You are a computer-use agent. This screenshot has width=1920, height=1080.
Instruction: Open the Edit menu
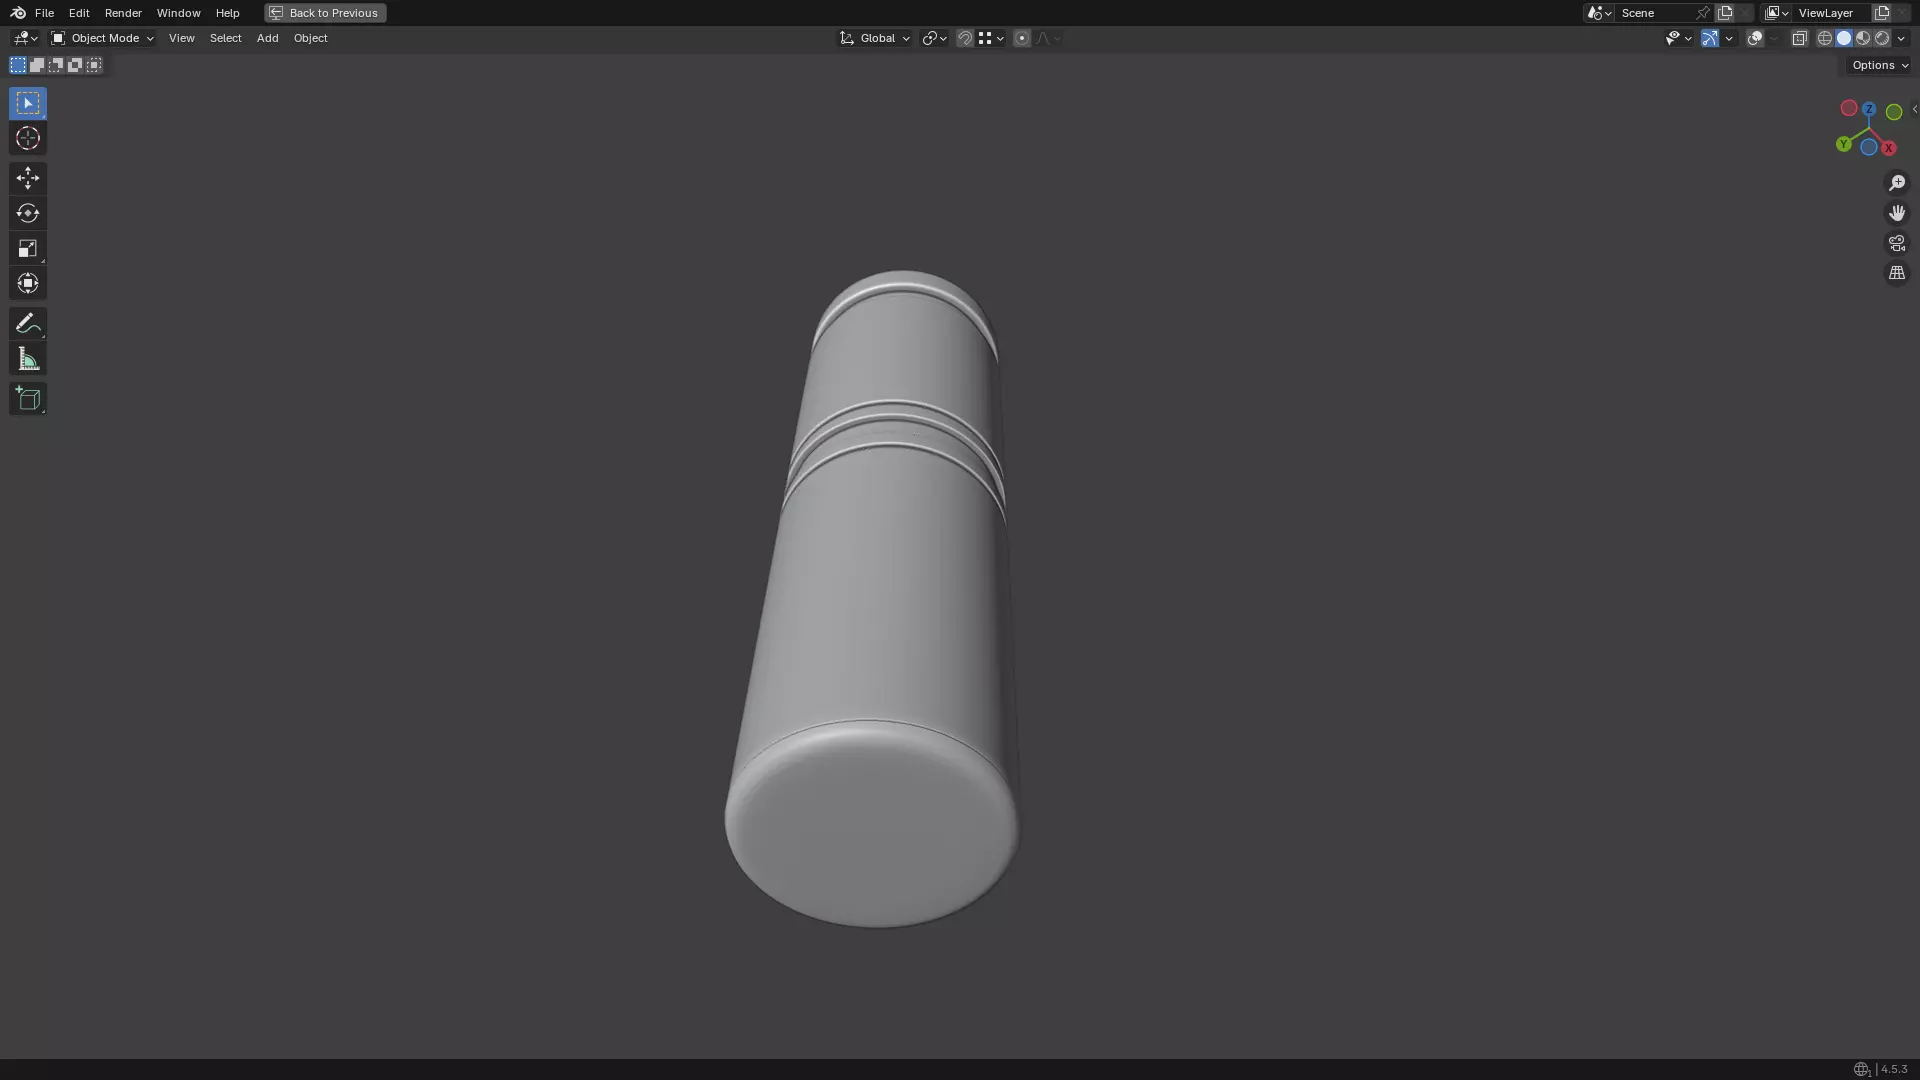79,13
